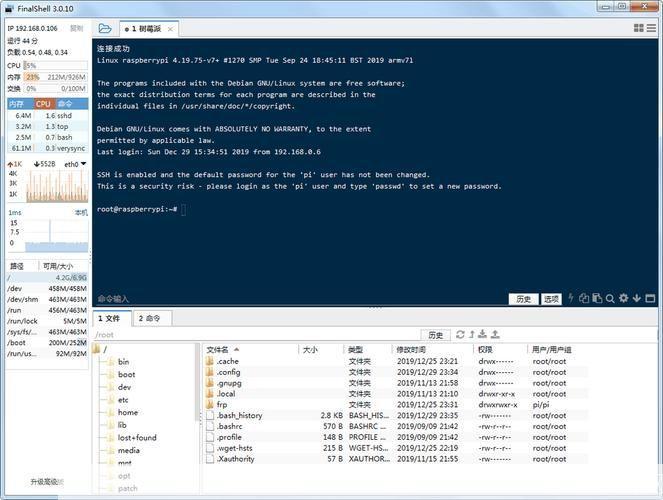Select the boot folder in tree
Viewport: 663px width, 500px height.
(121, 374)
